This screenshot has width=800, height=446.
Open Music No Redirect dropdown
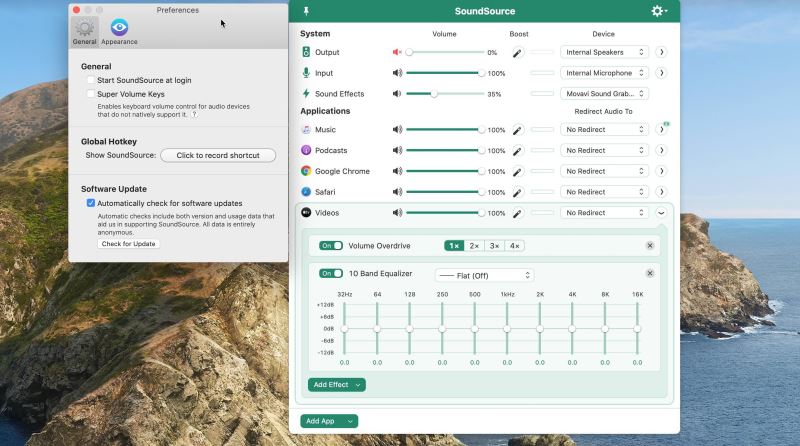point(604,130)
